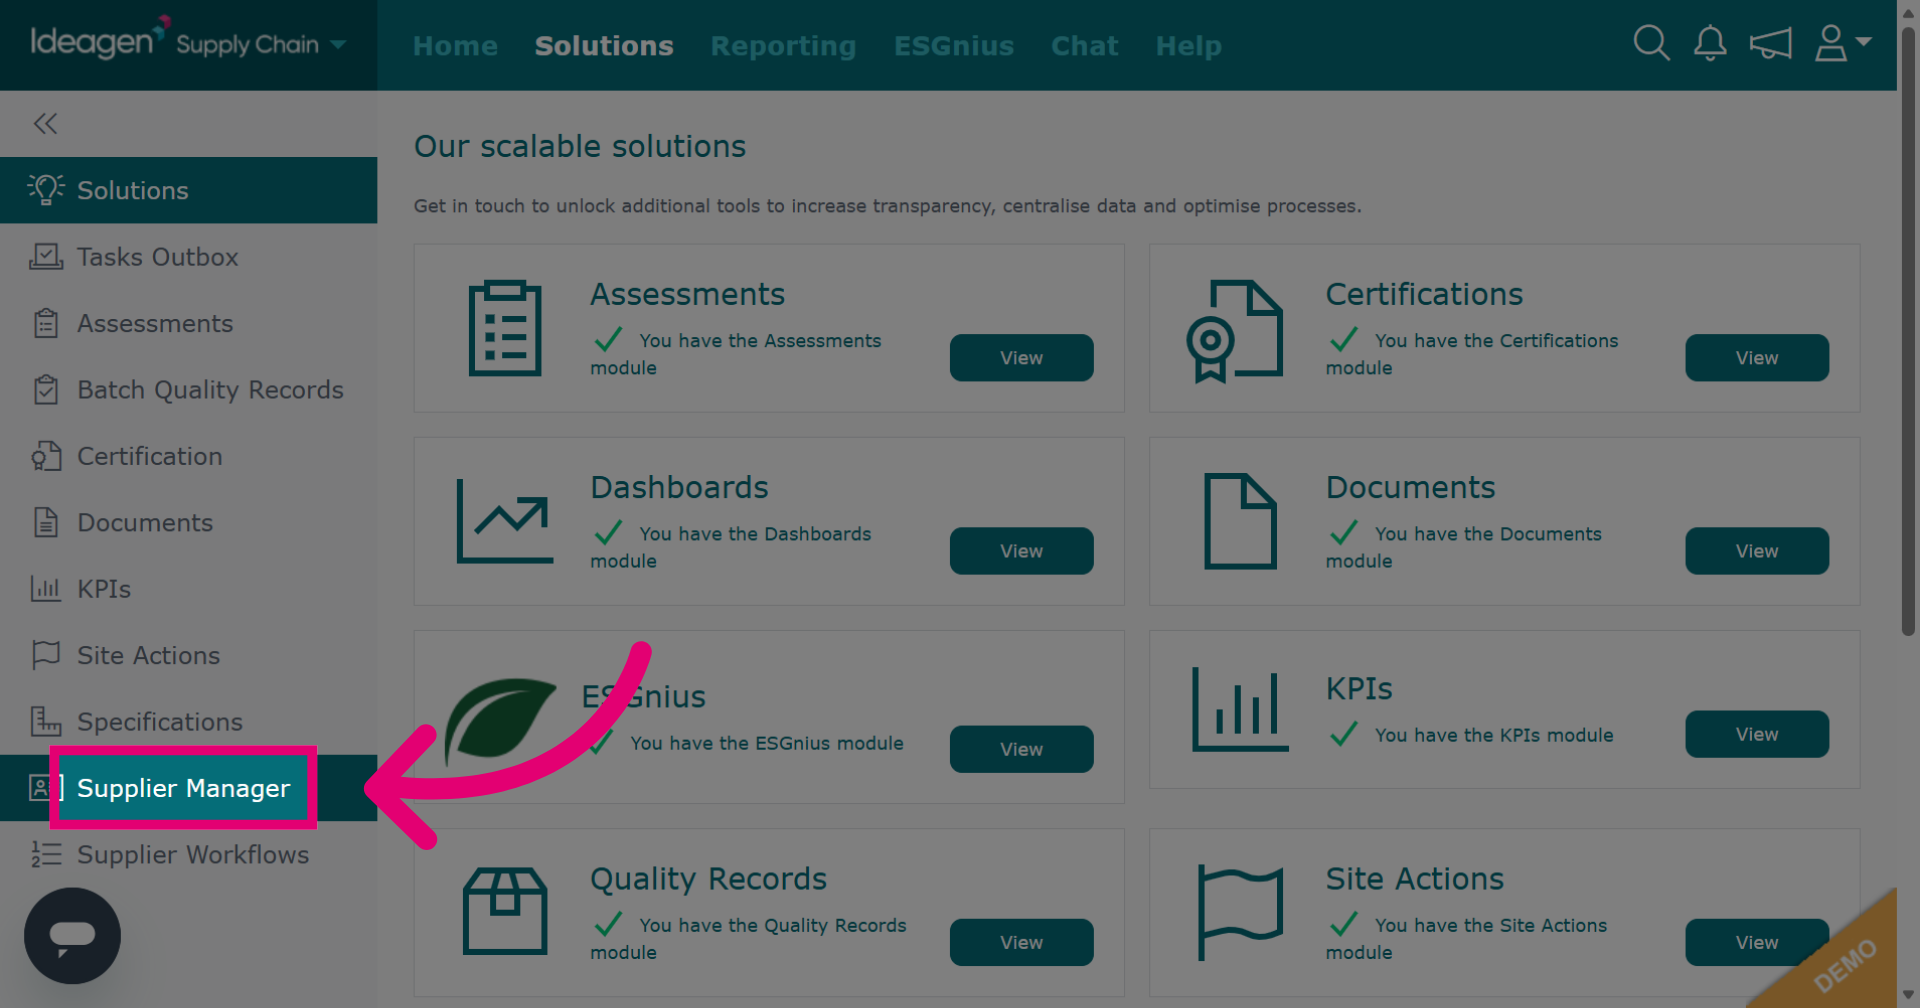Click the Certifications card heading
The image size is (1920, 1008).
point(1424,294)
